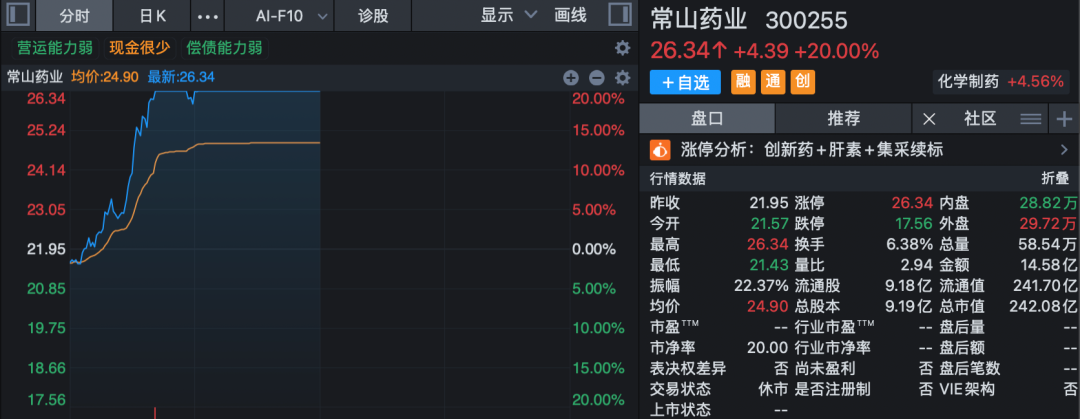Collapse 行情数据 with 折叠

point(1055,179)
